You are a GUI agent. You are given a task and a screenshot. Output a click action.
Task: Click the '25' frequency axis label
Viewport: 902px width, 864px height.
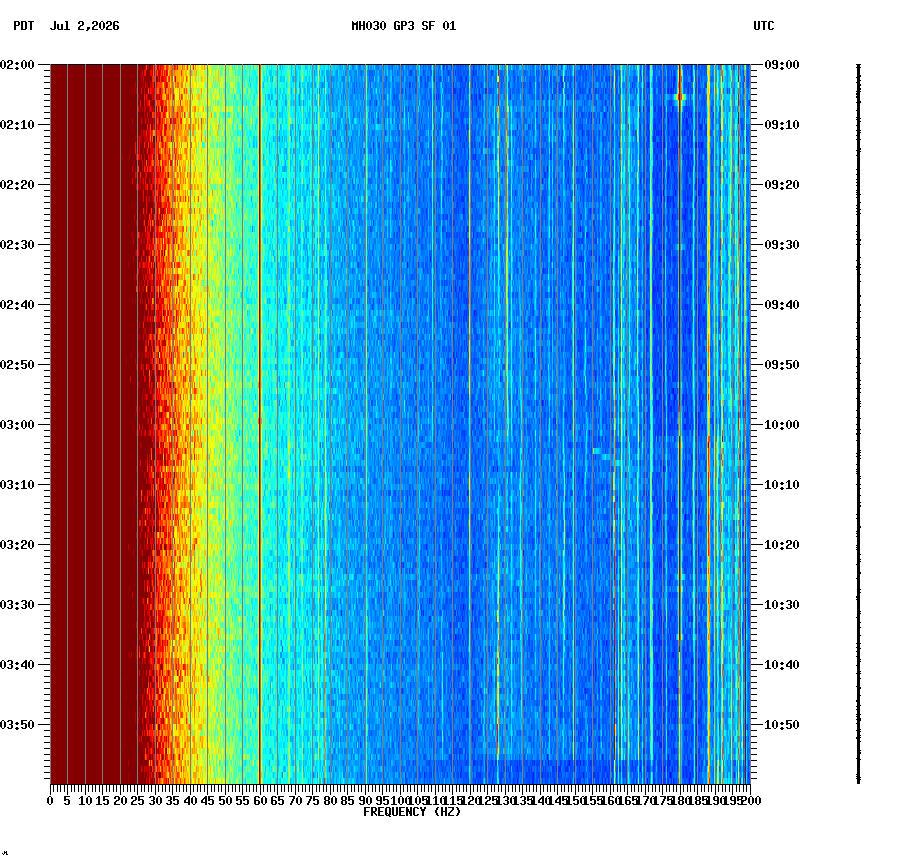[x=137, y=801]
